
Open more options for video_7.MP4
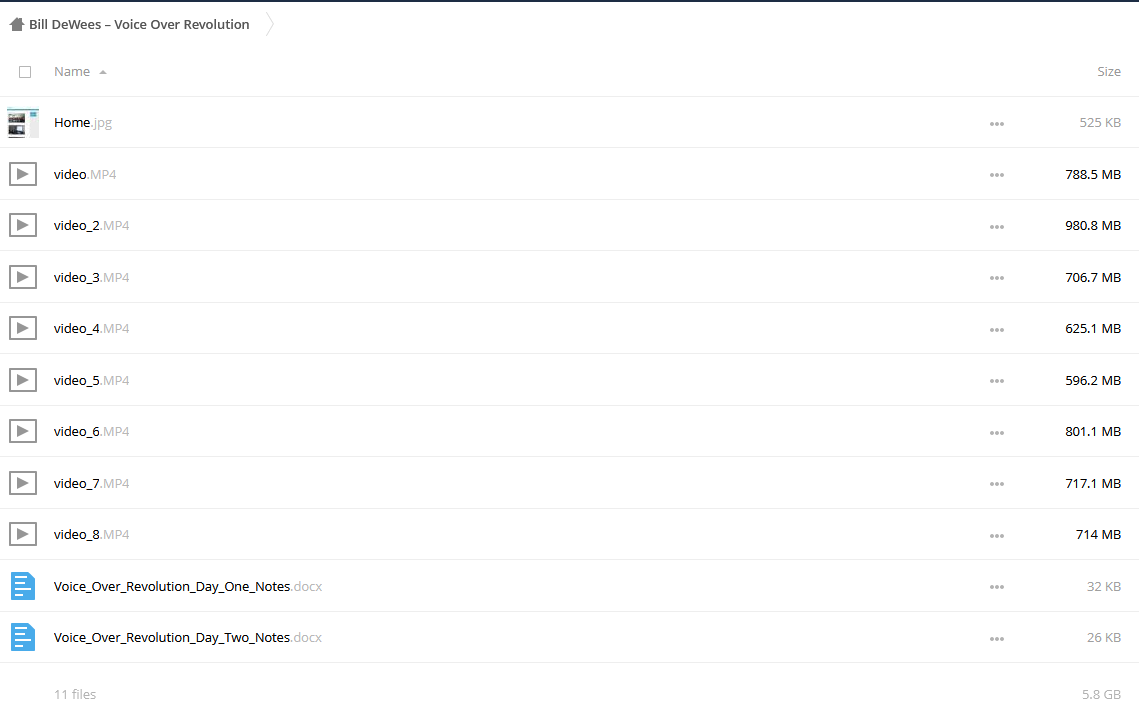[997, 484]
